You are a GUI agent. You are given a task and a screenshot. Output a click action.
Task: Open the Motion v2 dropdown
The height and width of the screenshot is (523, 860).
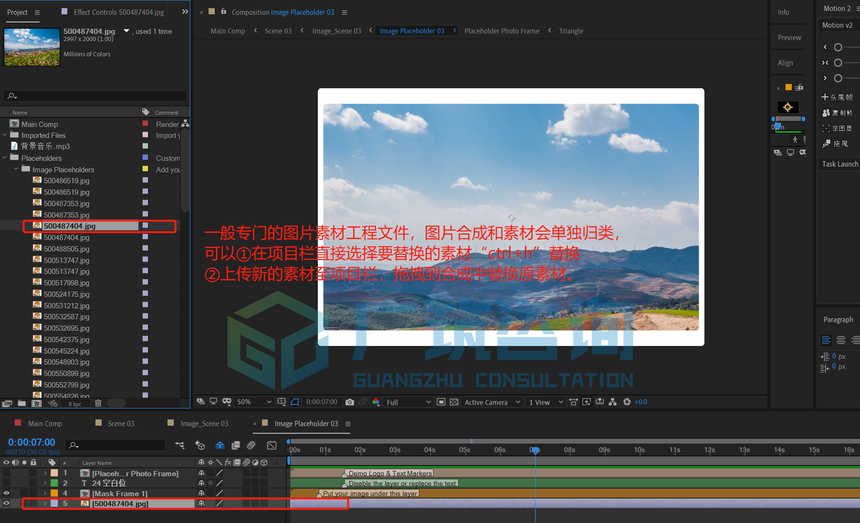[x=839, y=25]
